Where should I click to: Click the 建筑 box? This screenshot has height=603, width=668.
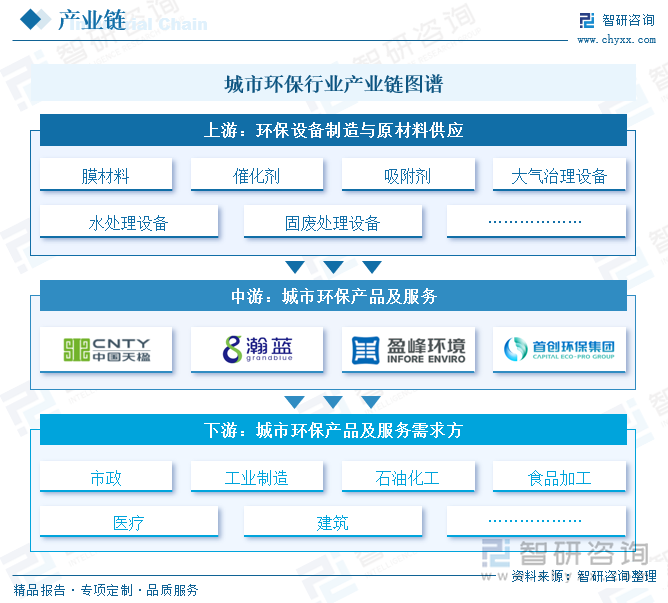pos(333,522)
